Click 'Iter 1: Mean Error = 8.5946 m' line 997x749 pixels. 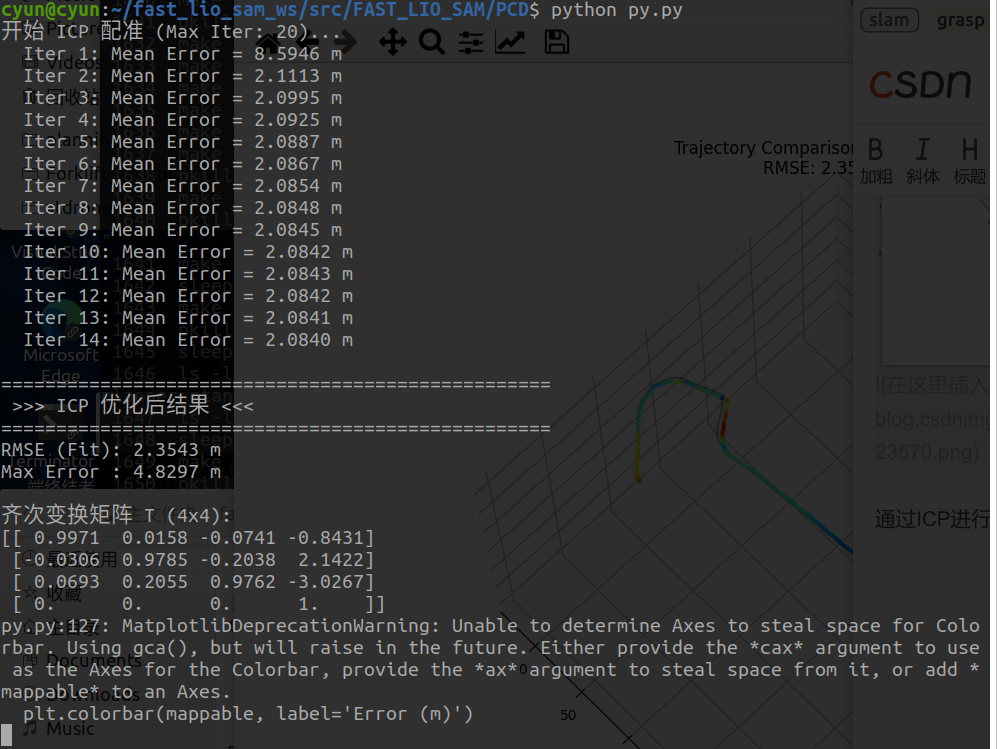click(x=182, y=54)
